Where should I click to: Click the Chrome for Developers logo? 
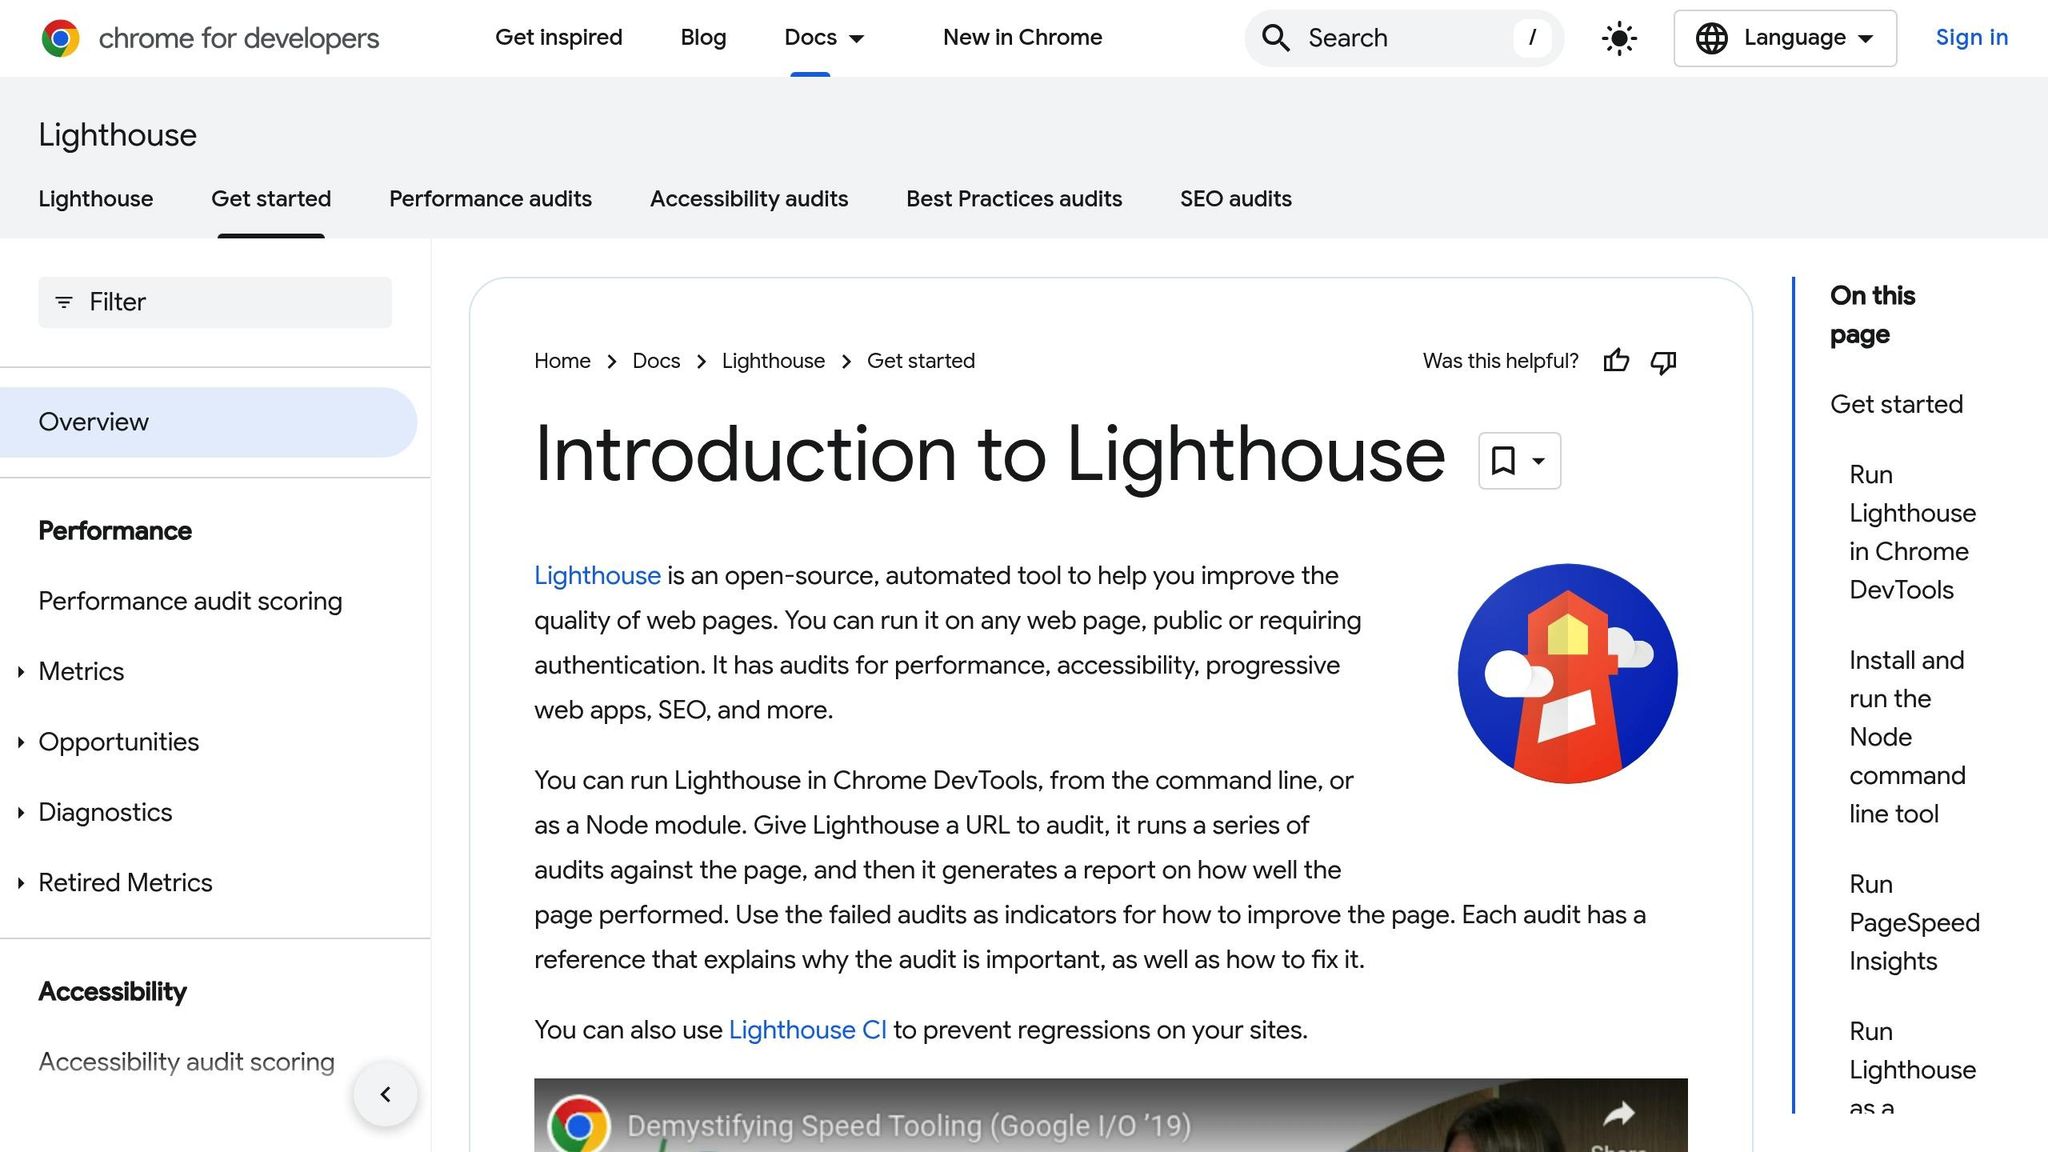tap(210, 38)
